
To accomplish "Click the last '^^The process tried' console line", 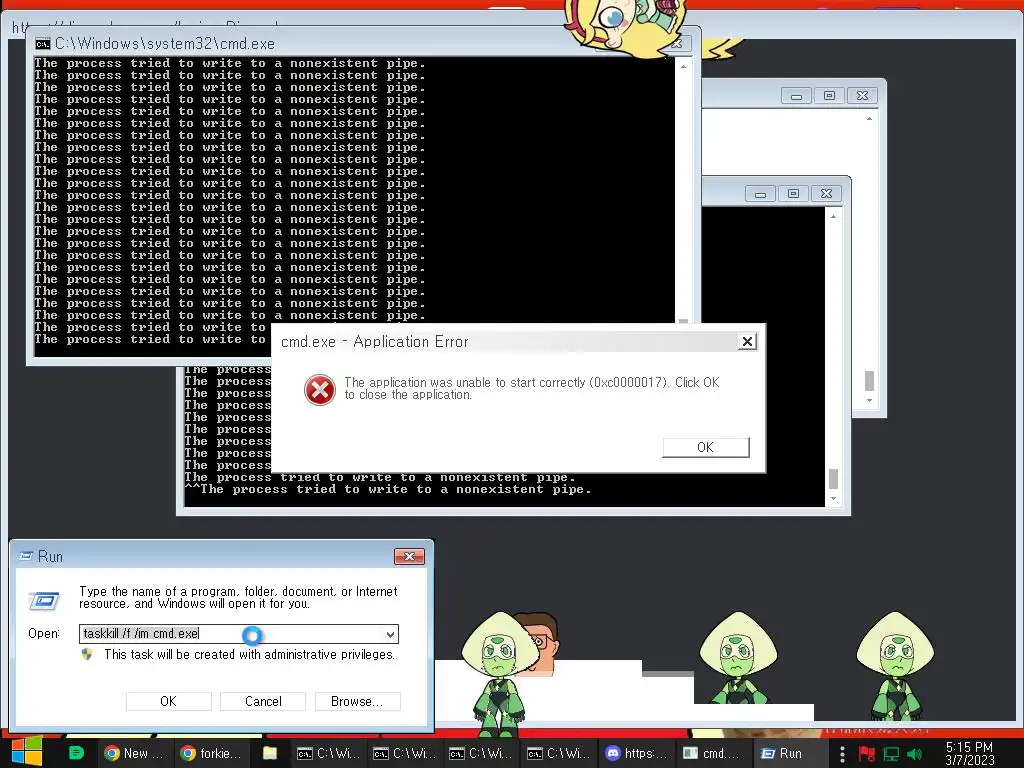I will point(388,490).
